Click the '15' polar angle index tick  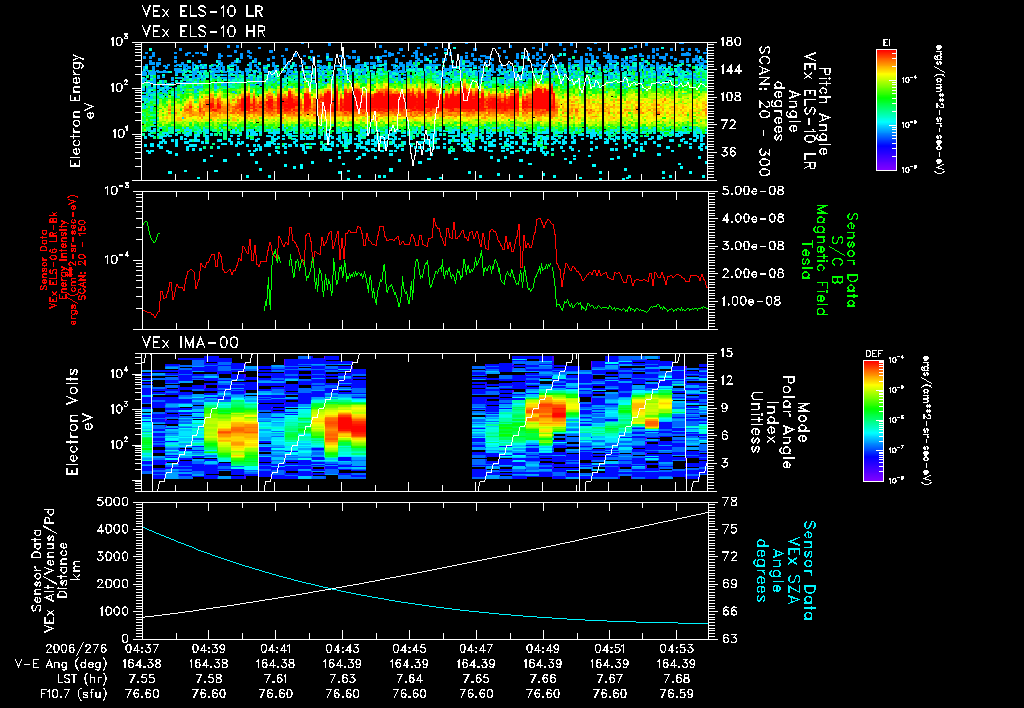[726, 353]
